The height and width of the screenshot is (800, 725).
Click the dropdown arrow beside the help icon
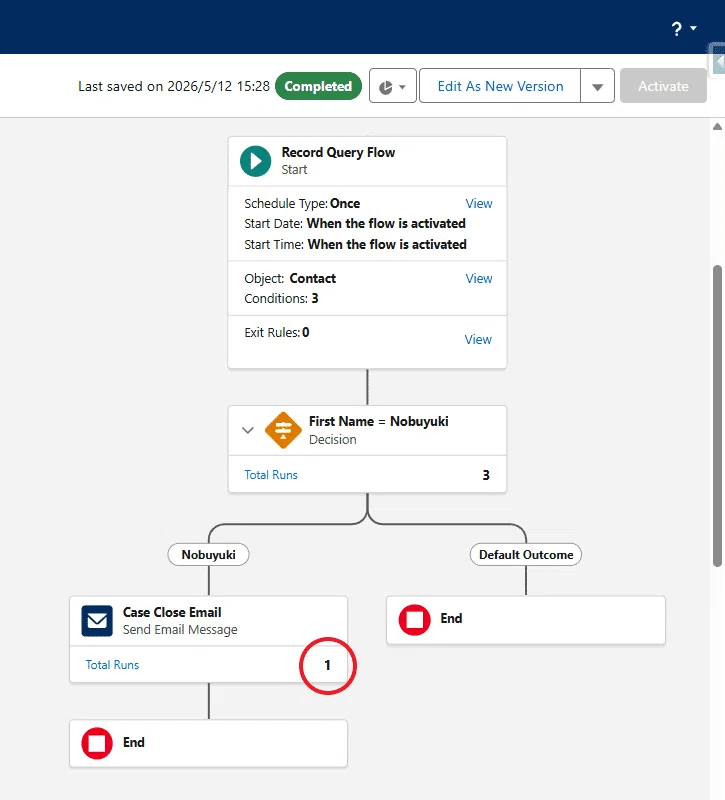693,28
